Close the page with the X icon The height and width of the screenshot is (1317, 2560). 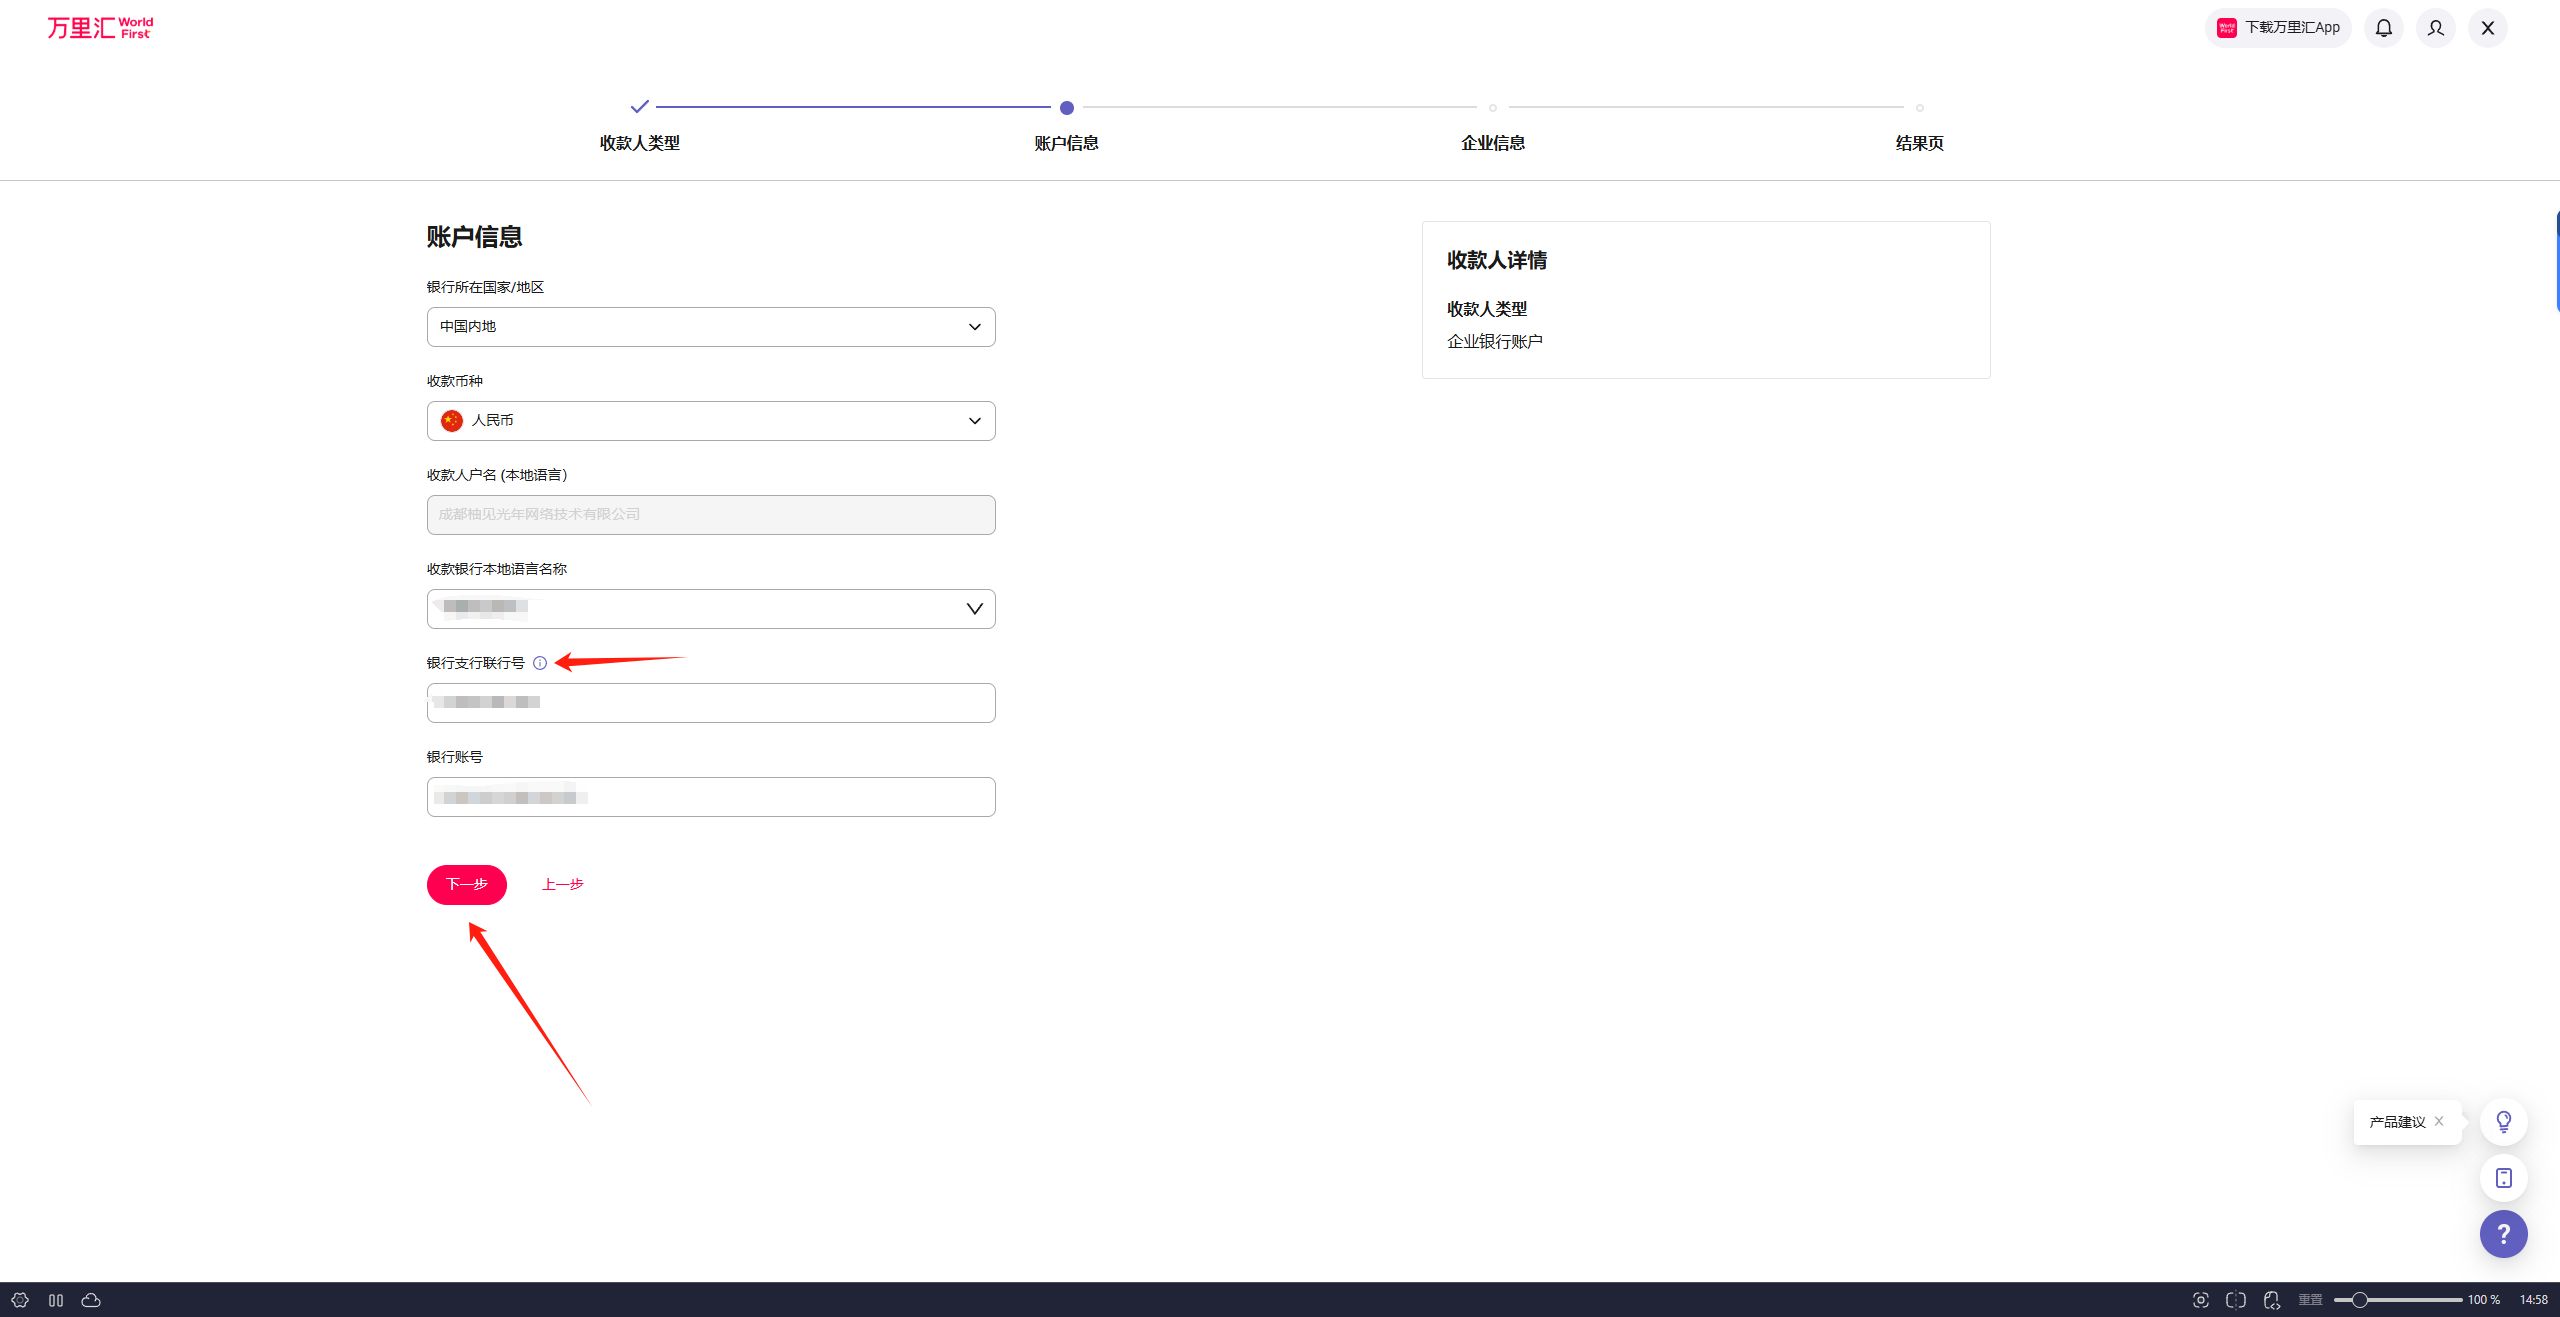(2488, 28)
